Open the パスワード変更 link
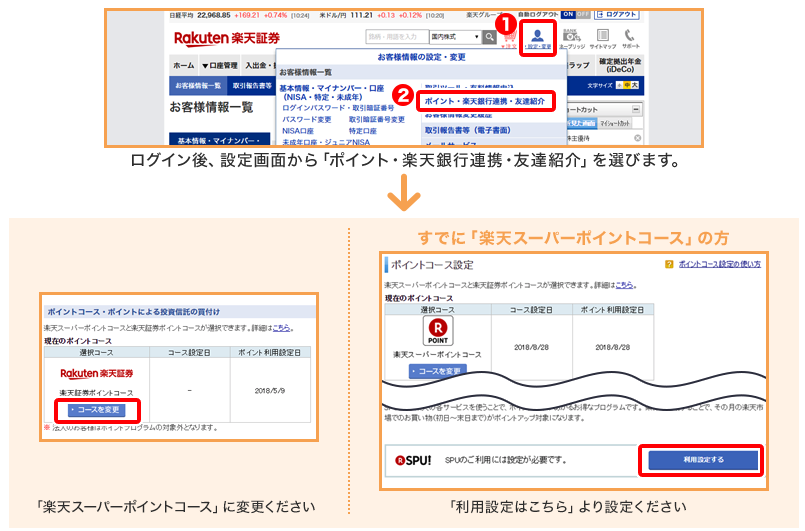 (x=306, y=119)
